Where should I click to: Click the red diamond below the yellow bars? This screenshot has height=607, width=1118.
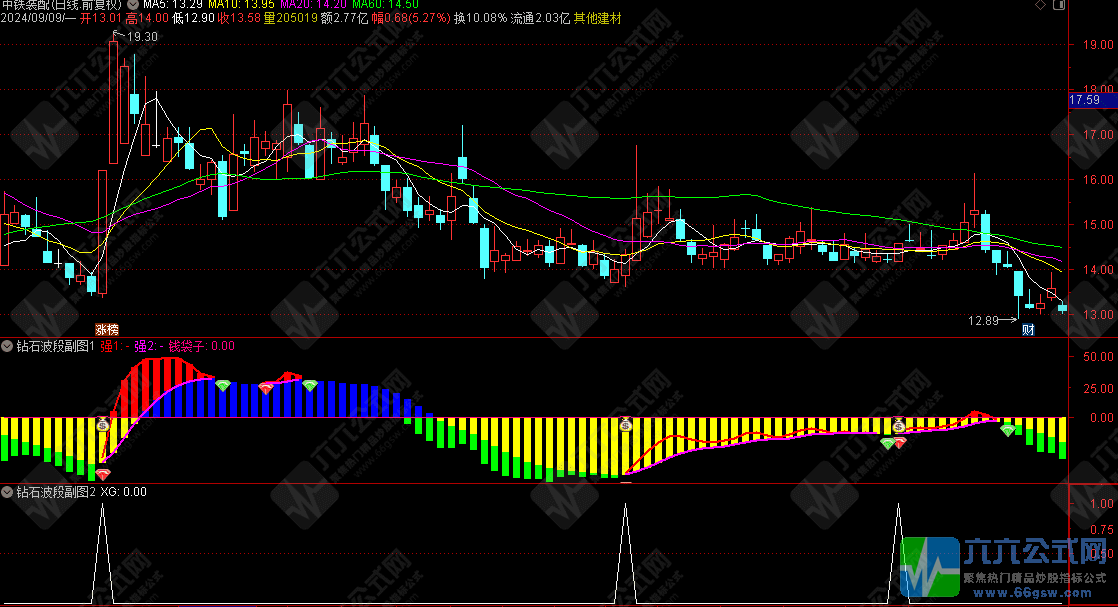(102, 474)
